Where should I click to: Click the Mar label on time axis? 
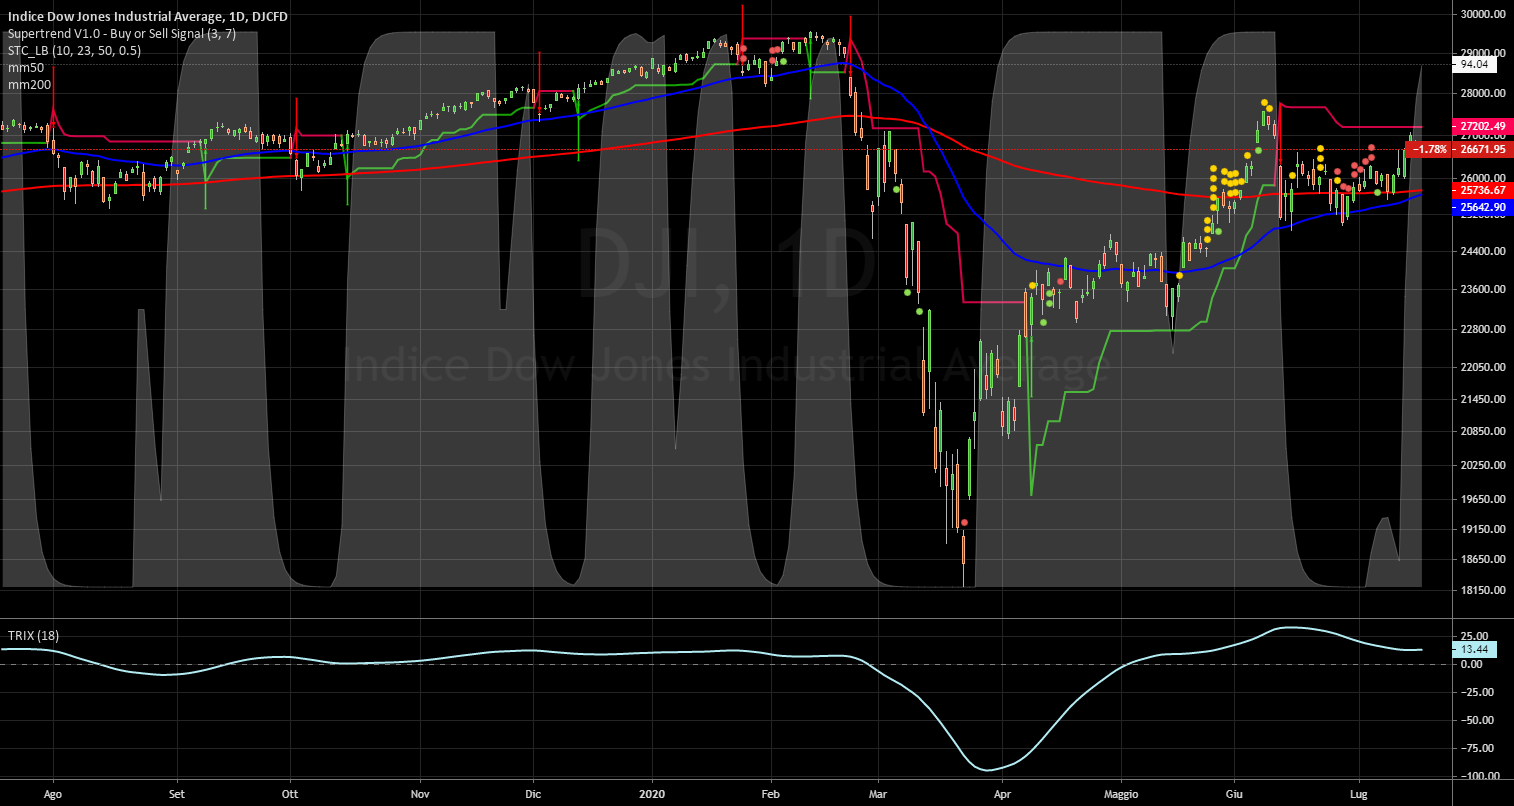pyautogui.click(x=878, y=792)
